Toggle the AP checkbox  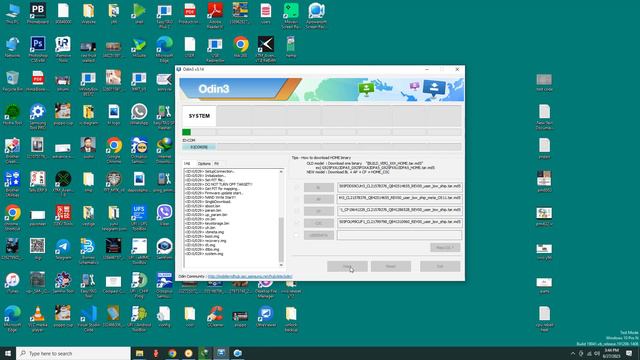click(296, 199)
